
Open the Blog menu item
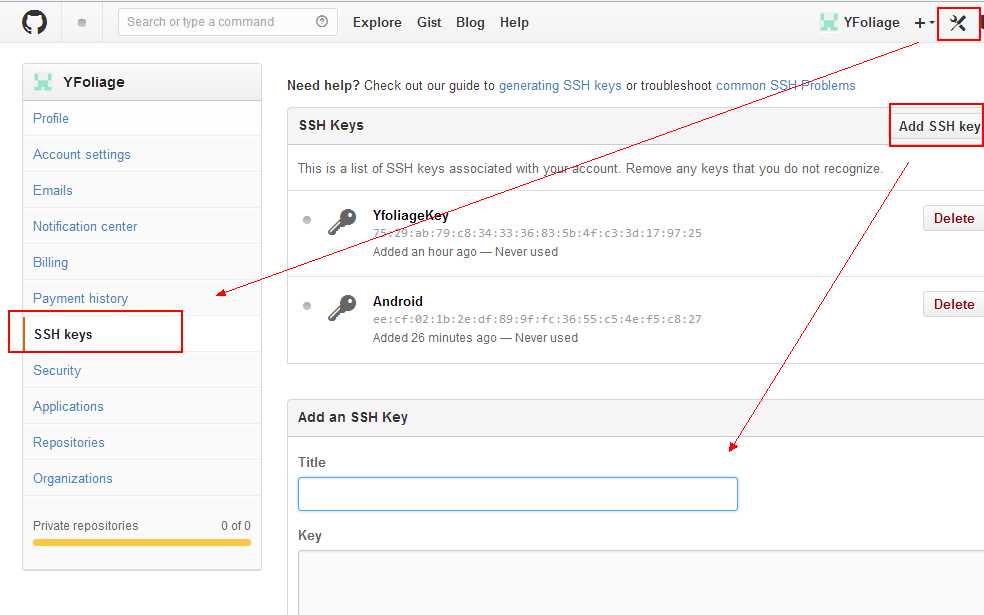point(470,23)
